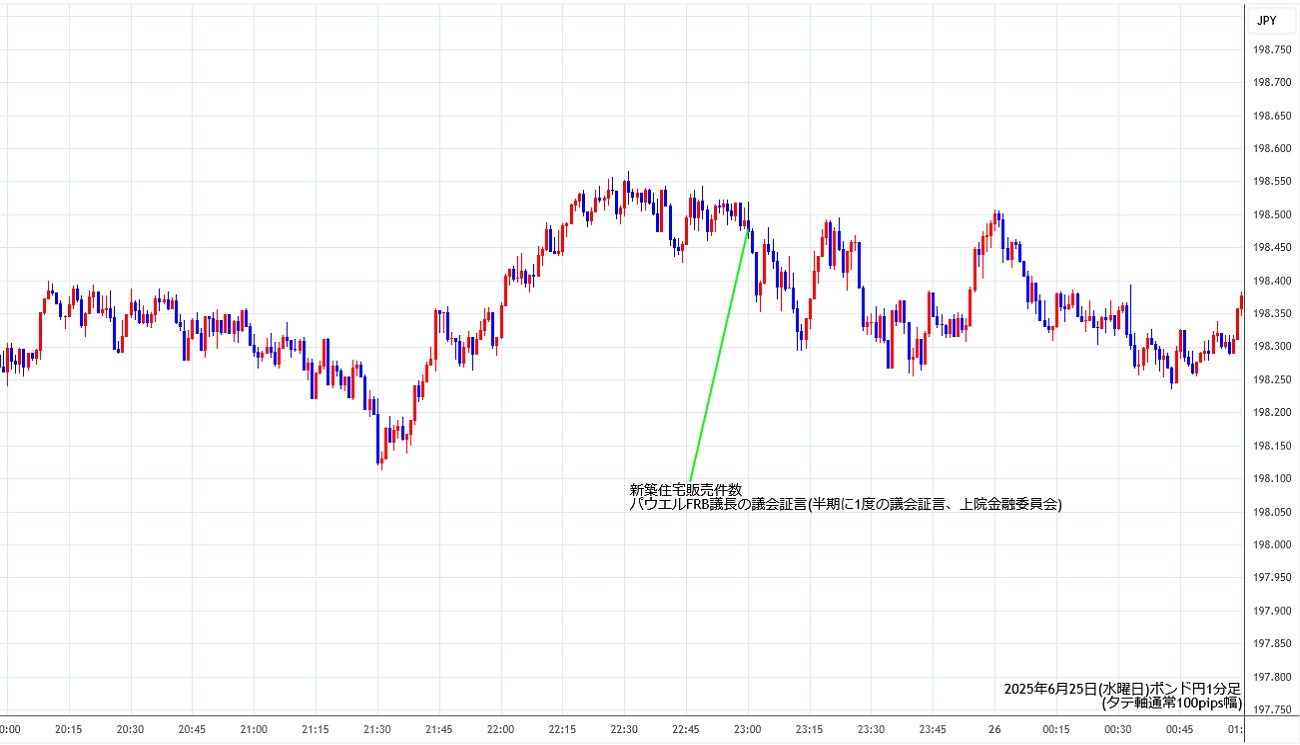Select the 197.900 price scale value
Image resolution: width=1300 pixels, height=745 pixels.
point(1272,611)
